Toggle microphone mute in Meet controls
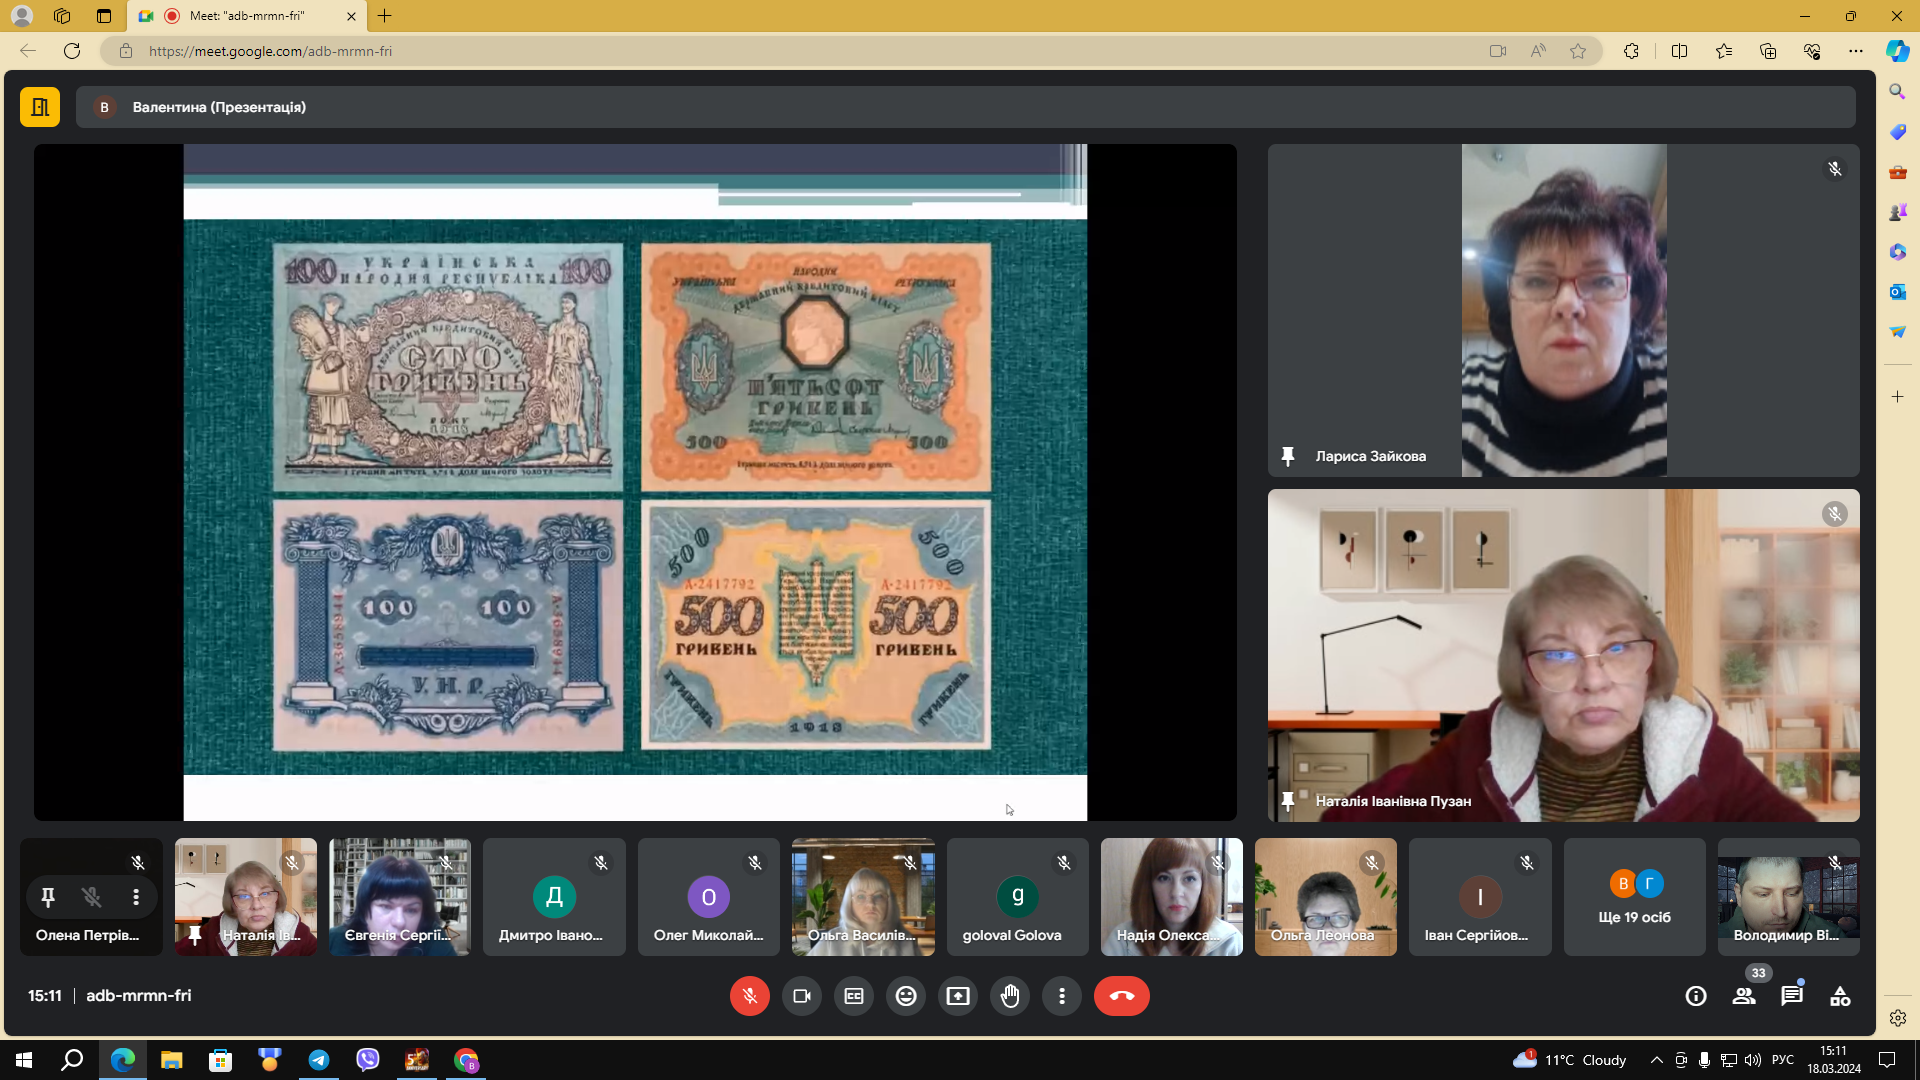1920x1080 pixels. point(750,996)
